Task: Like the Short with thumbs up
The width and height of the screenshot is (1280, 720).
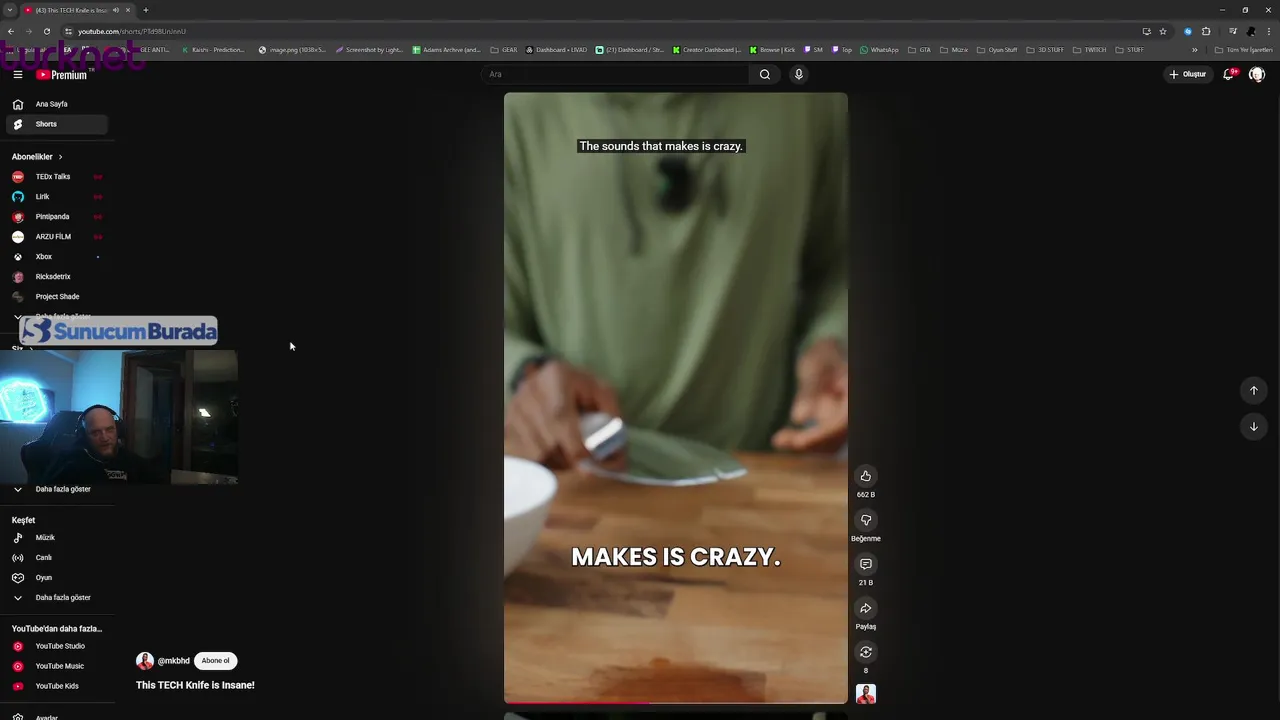Action: click(866, 476)
